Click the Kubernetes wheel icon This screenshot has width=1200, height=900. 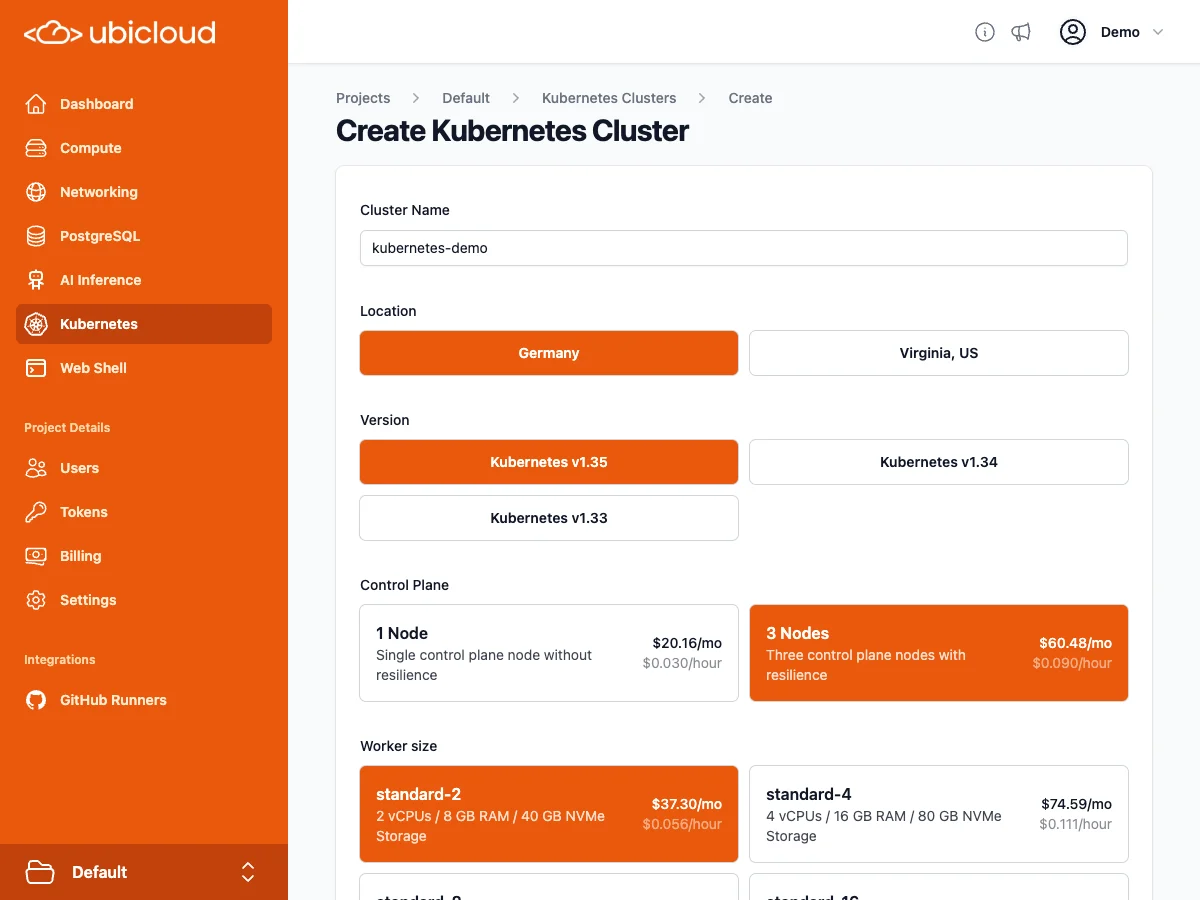tap(36, 324)
